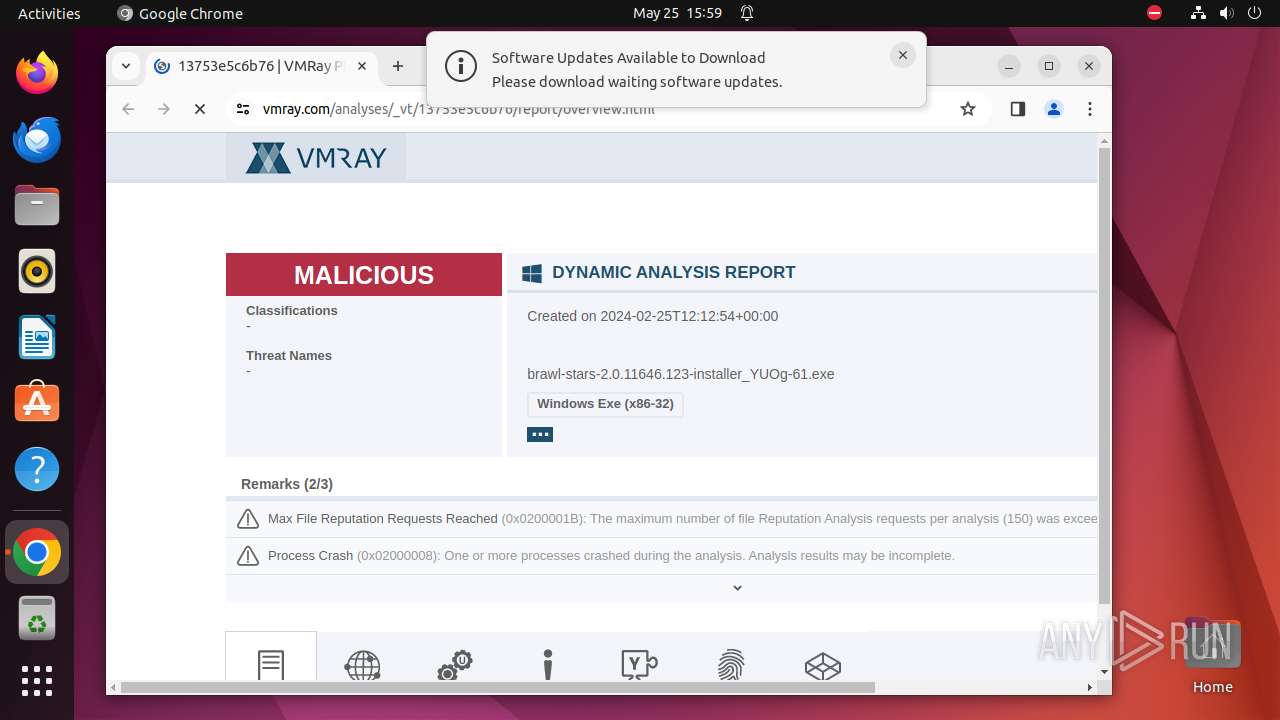Viewport: 1280px width, 720px height.
Task: View site information icon in address bar
Action: point(243,109)
